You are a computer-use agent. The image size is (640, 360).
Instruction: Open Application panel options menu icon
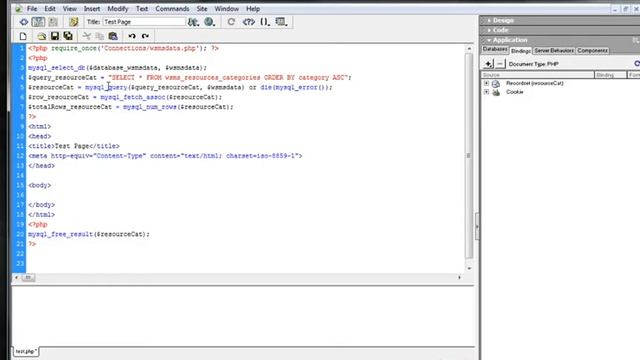(x=636, y=40)
